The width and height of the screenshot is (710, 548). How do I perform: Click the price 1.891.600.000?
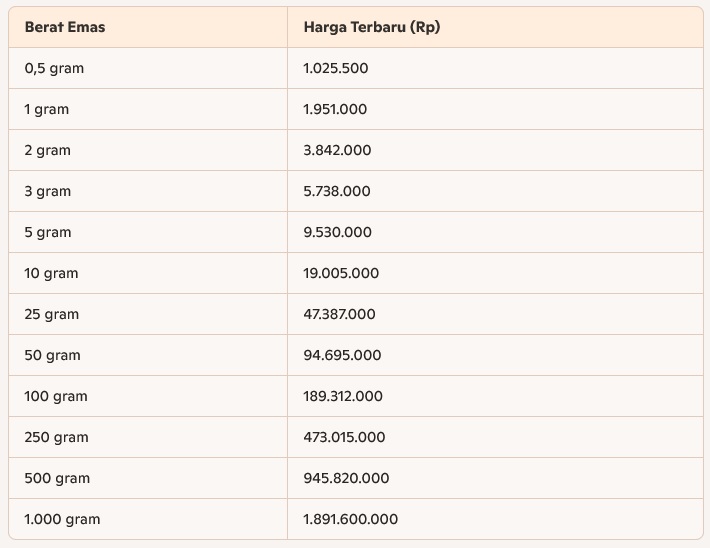click(x=350, y=519)
